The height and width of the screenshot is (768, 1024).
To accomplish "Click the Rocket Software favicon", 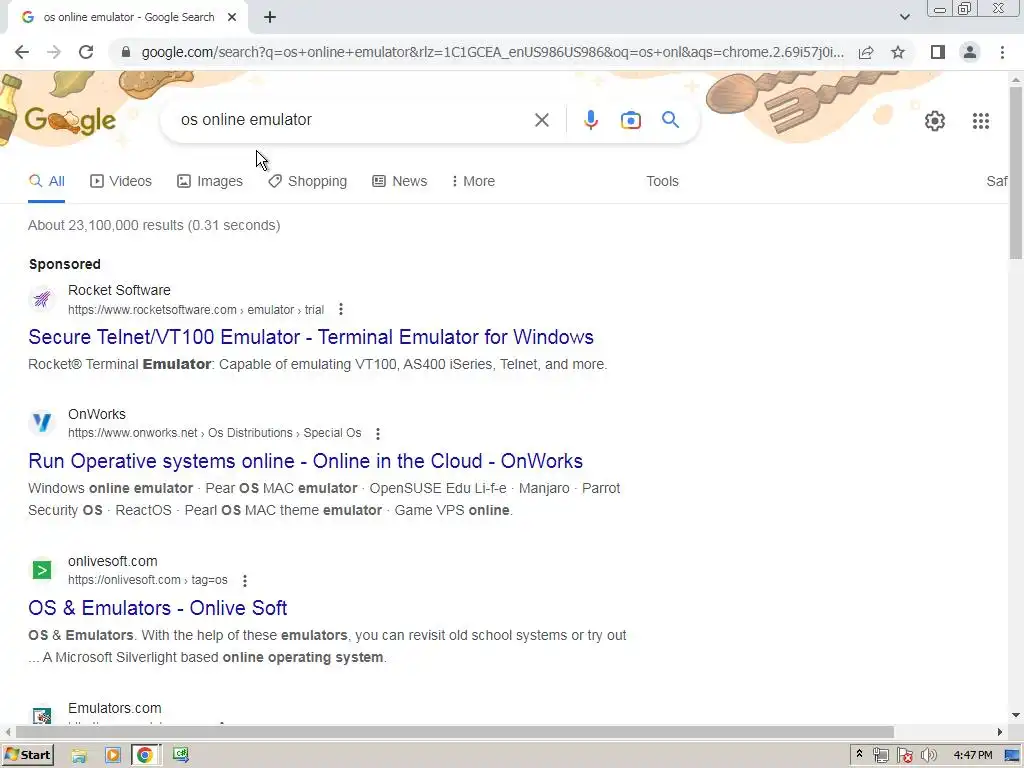I will [x=42, y=299].
